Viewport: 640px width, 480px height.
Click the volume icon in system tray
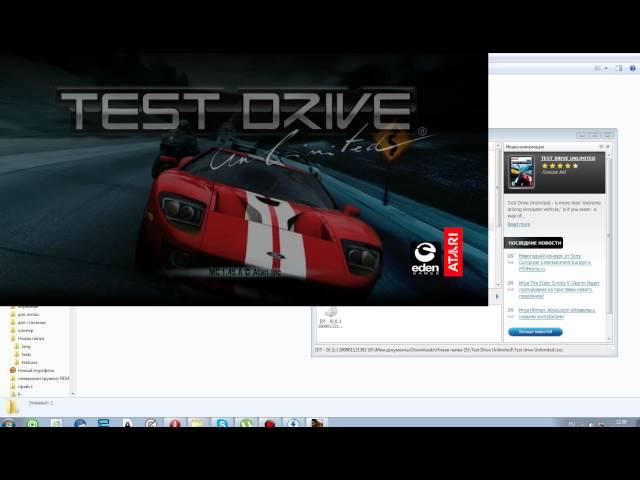(591, 424)
